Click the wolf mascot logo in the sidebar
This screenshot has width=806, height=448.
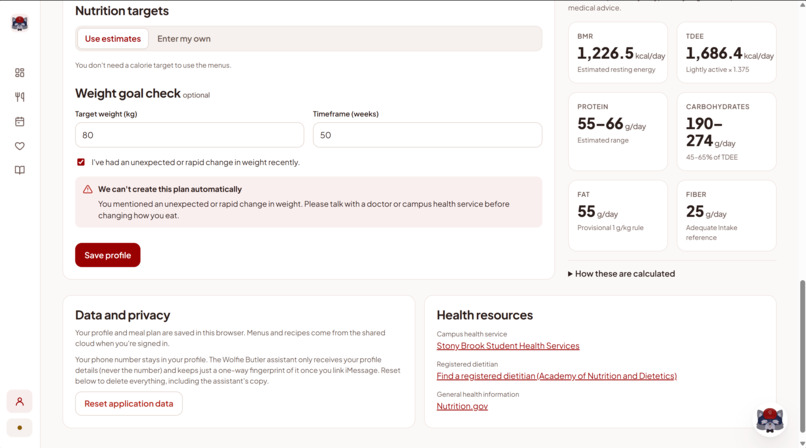tap(20, 23)
